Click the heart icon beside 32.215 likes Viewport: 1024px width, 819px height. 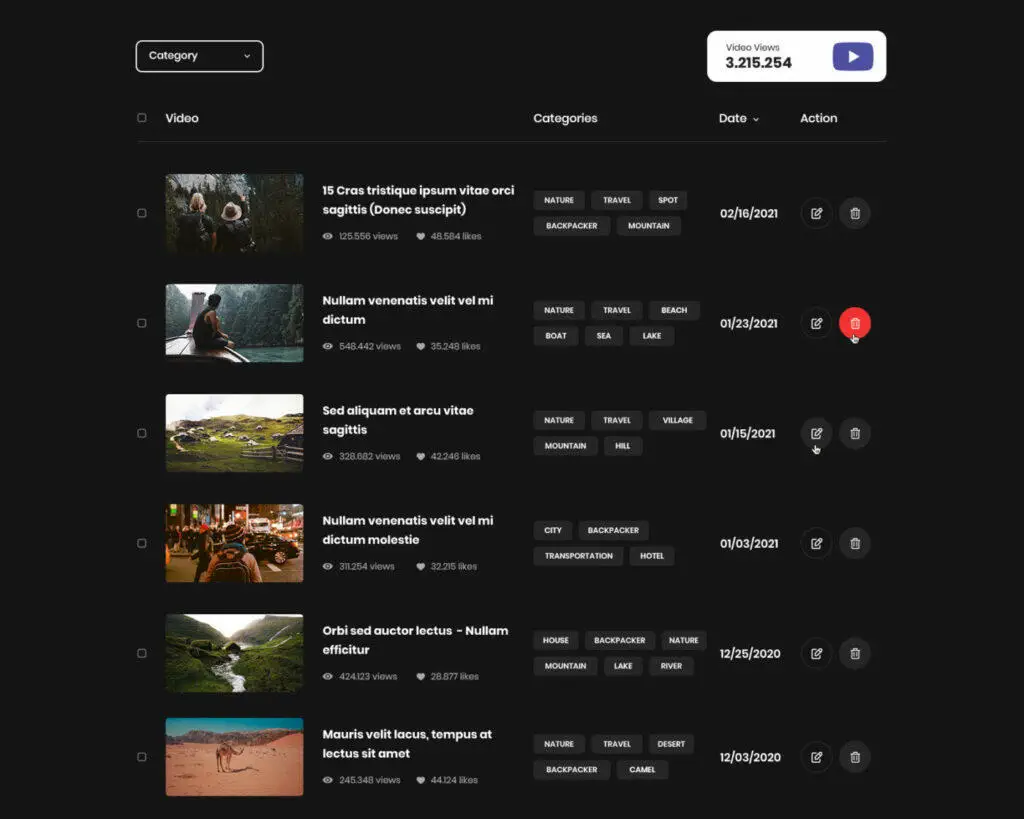pyautogui.click(x=421, y=566)
